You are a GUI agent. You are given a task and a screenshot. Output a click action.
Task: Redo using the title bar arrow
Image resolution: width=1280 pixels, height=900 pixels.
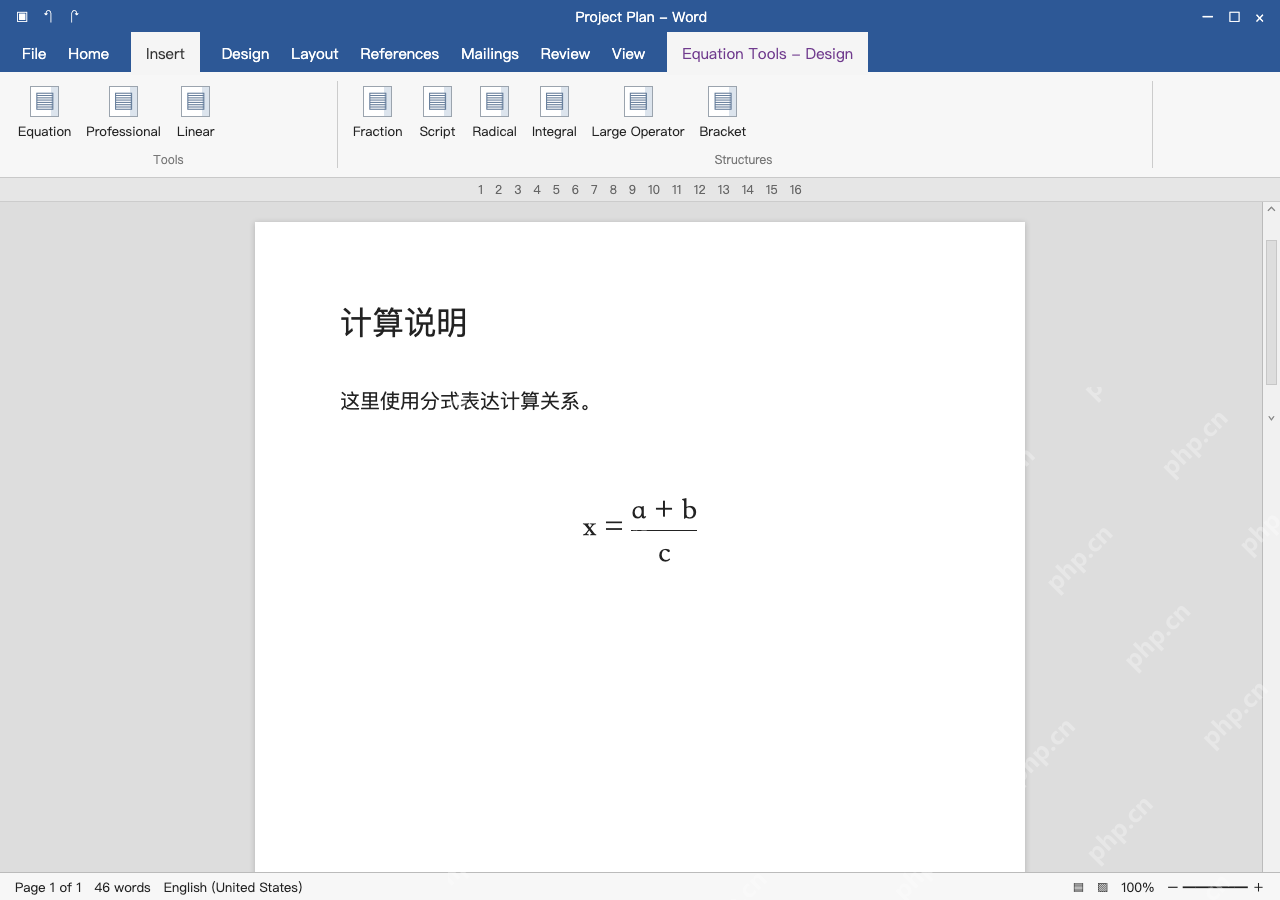click(x=74, y=17)
